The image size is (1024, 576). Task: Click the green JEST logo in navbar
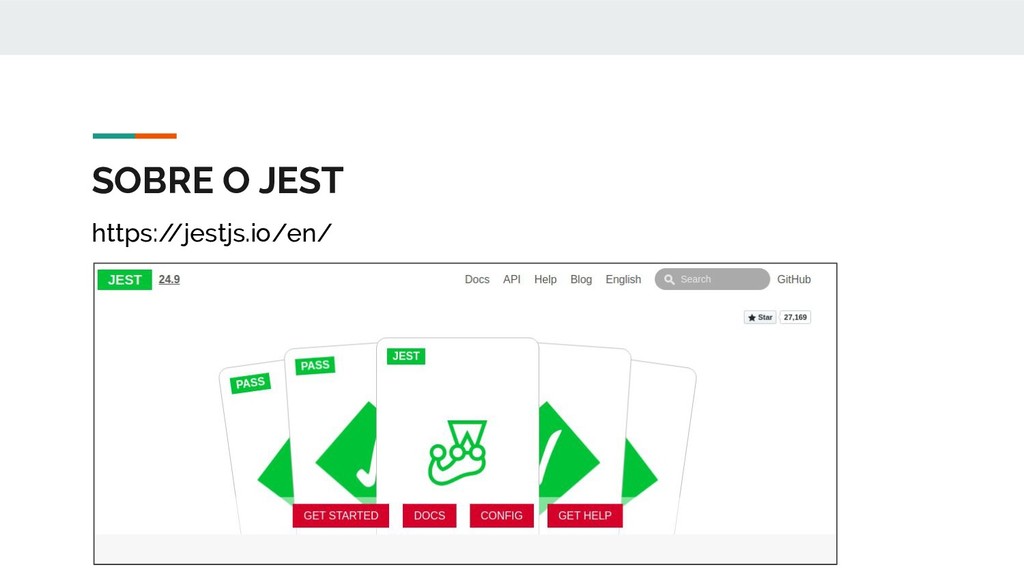(x=125, y=280)
